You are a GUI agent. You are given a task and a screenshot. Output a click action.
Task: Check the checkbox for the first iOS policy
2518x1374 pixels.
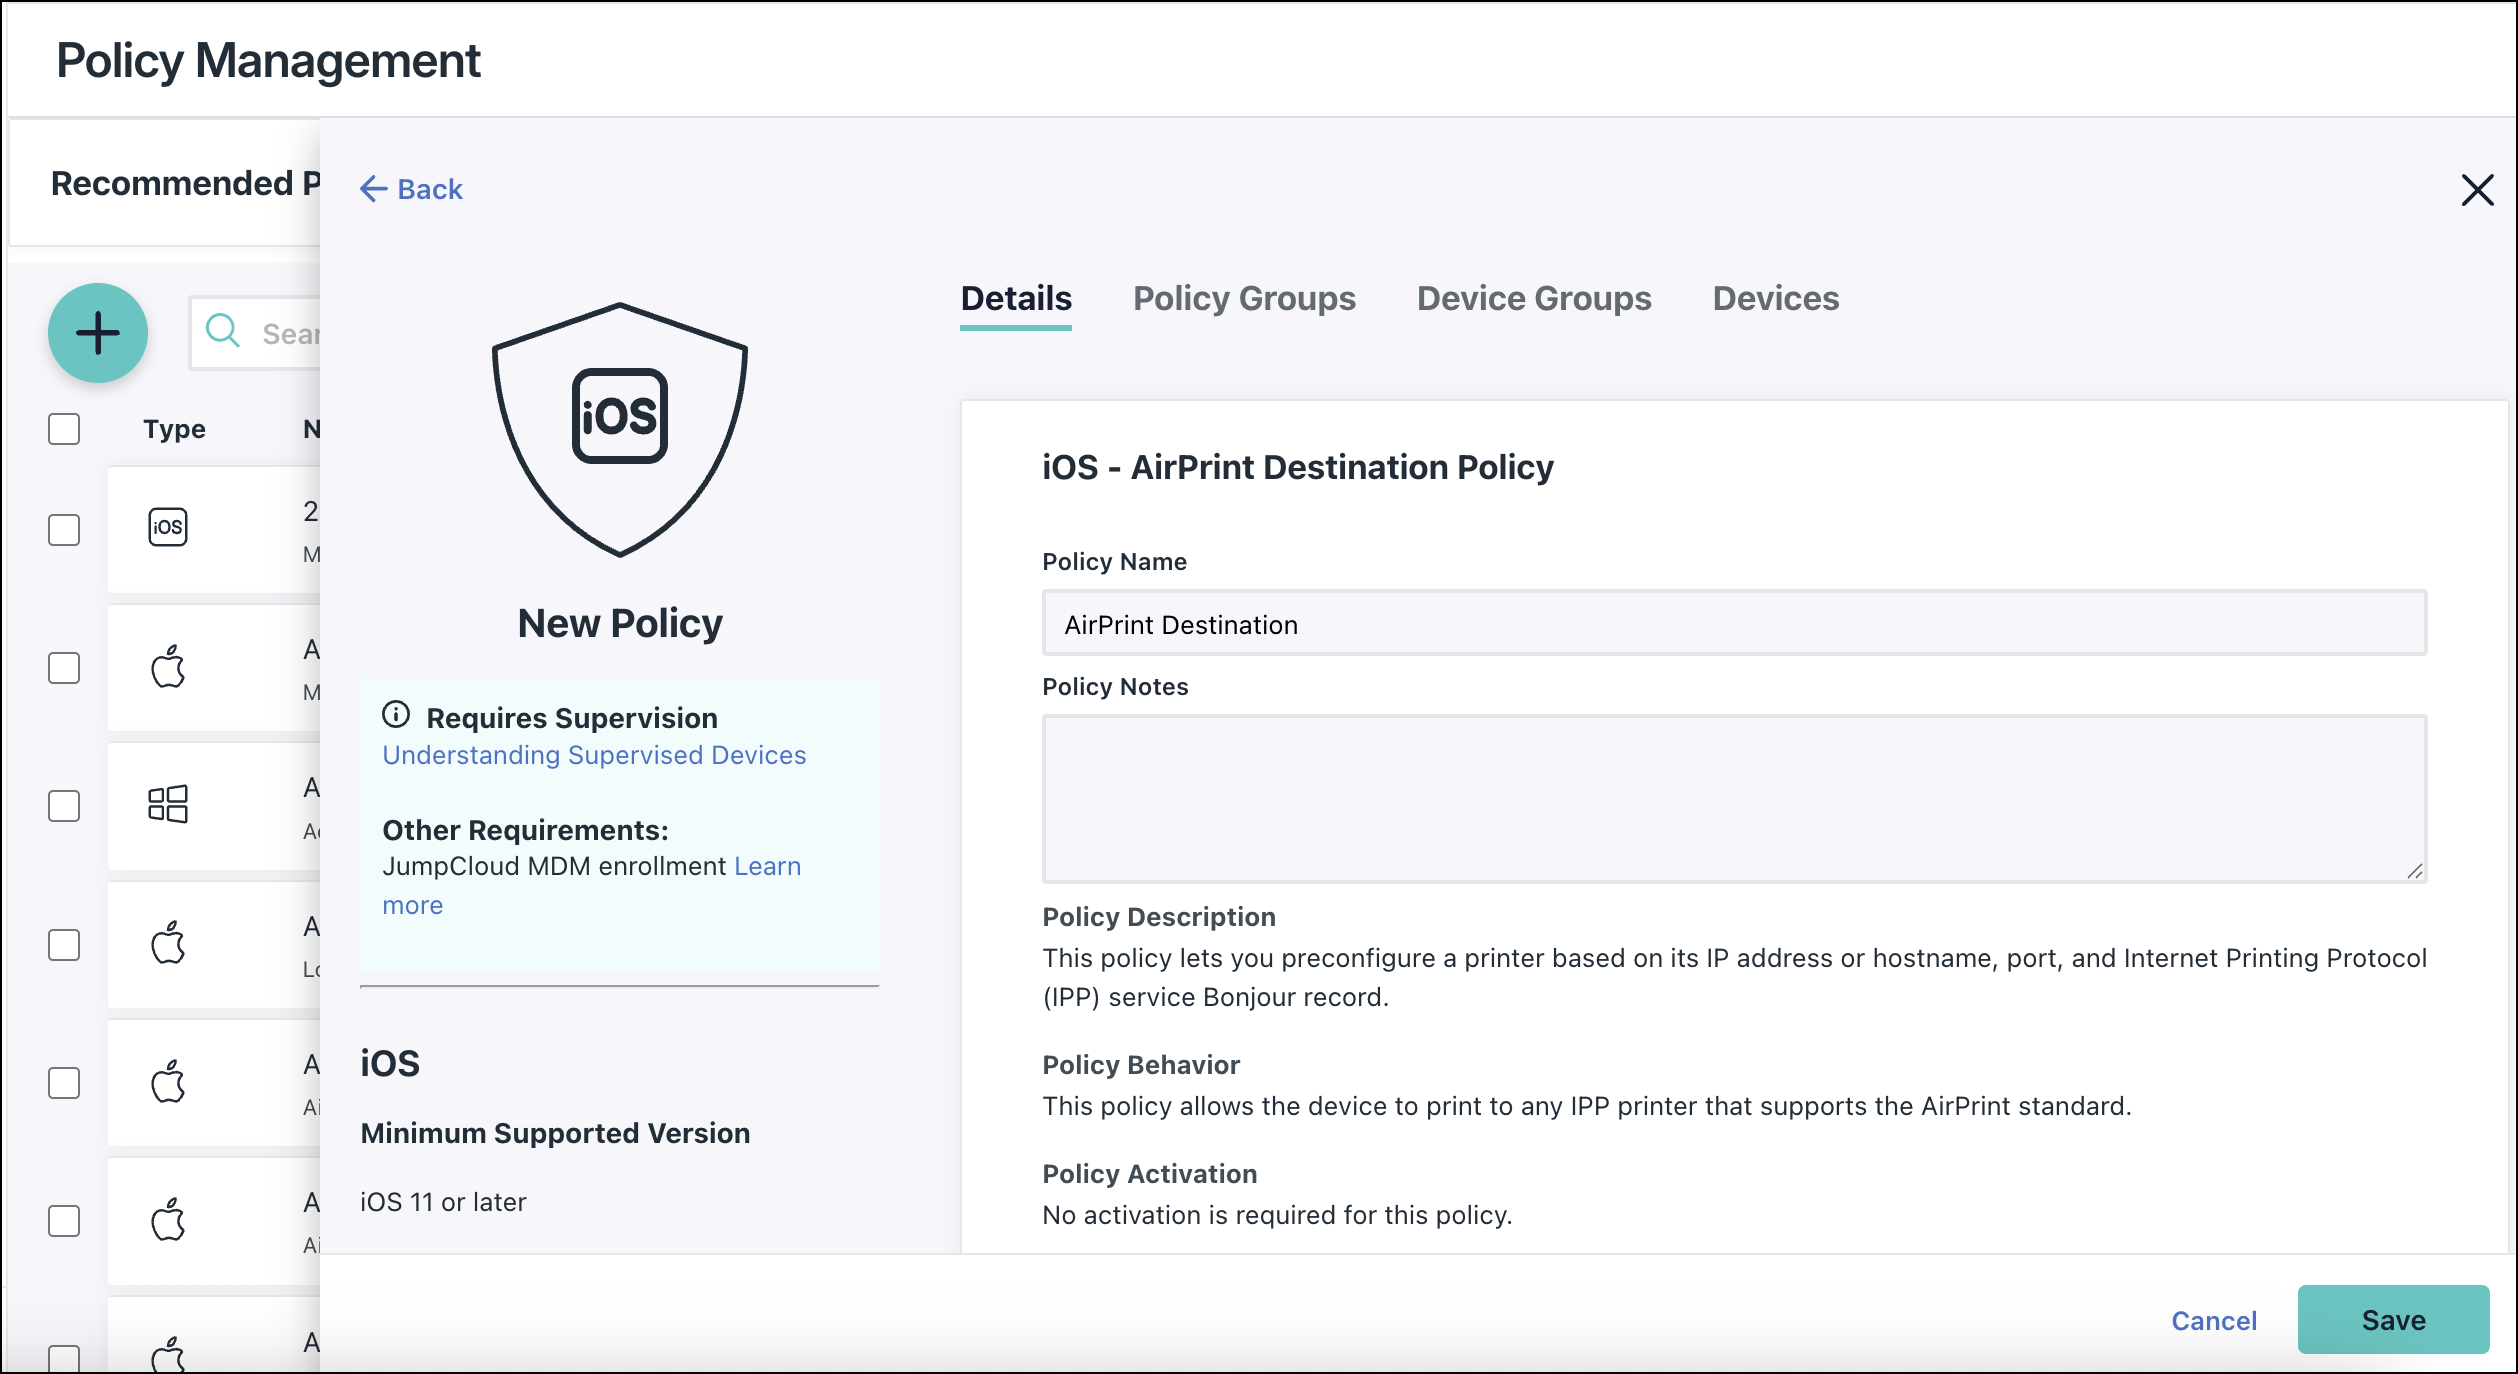click(63, 531)
